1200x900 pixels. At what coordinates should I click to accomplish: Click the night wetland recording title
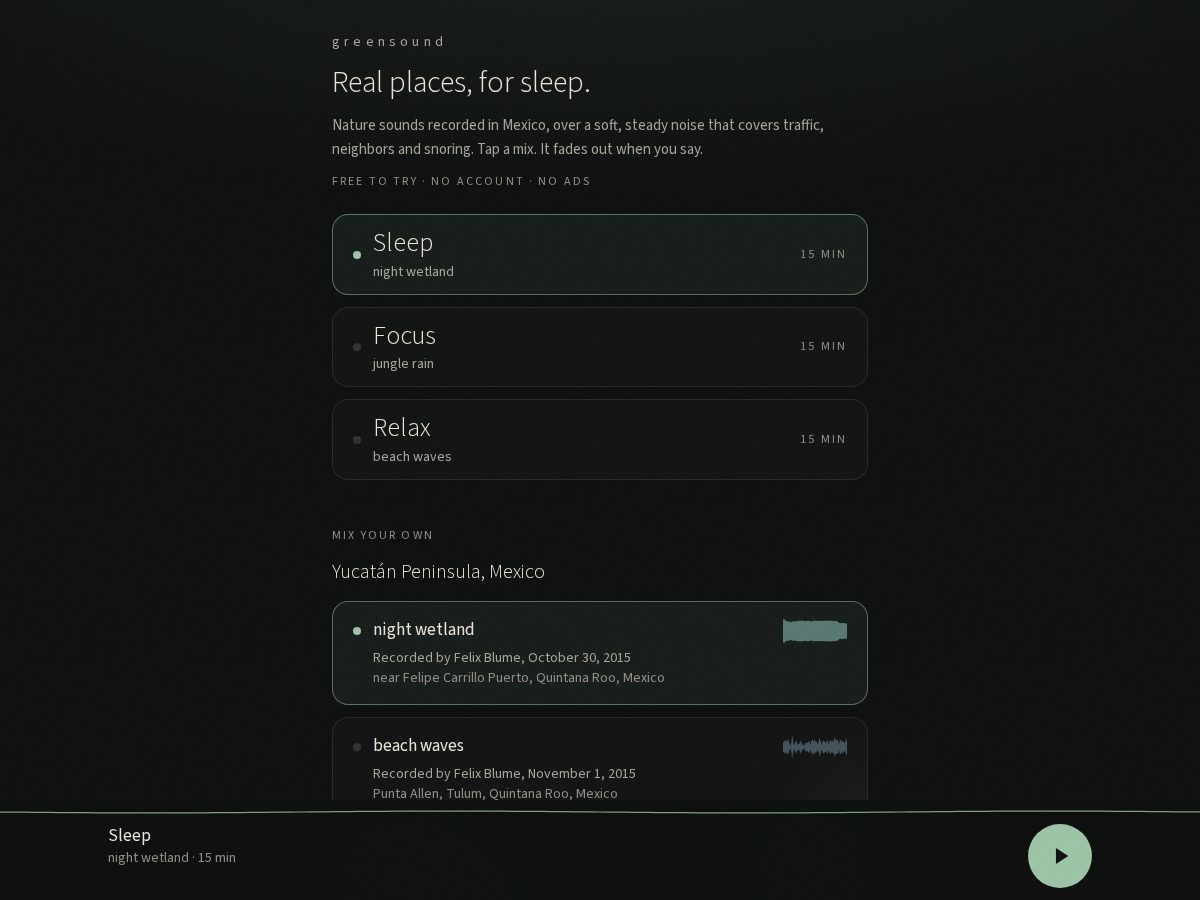click(424, 629)
